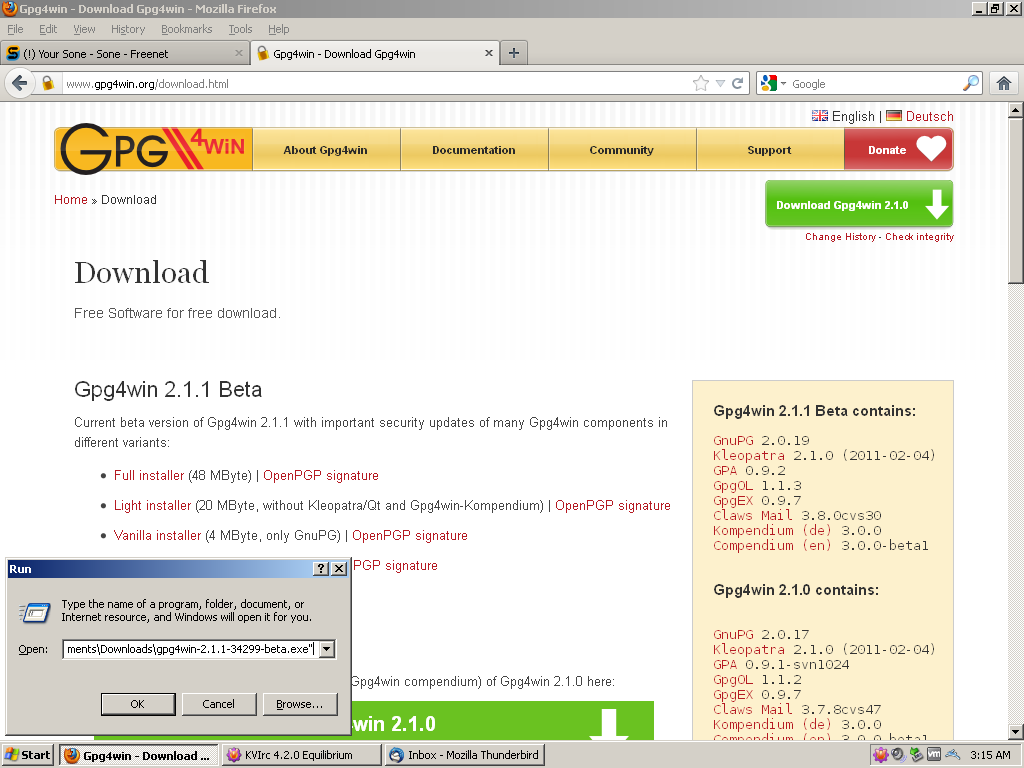The height and width of the screenshot is (768, 1024).
Task: Switch to KVIrc 4.2.0 Equilibrium taskbar item
Action: (x=302, y=755)
